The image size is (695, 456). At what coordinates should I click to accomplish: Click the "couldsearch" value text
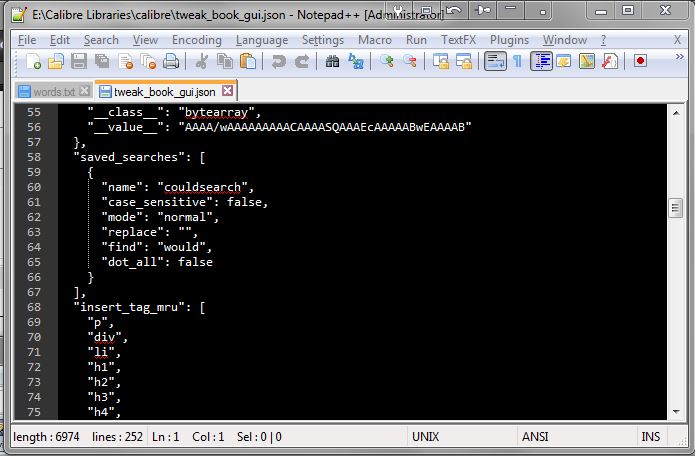(202, 187)
